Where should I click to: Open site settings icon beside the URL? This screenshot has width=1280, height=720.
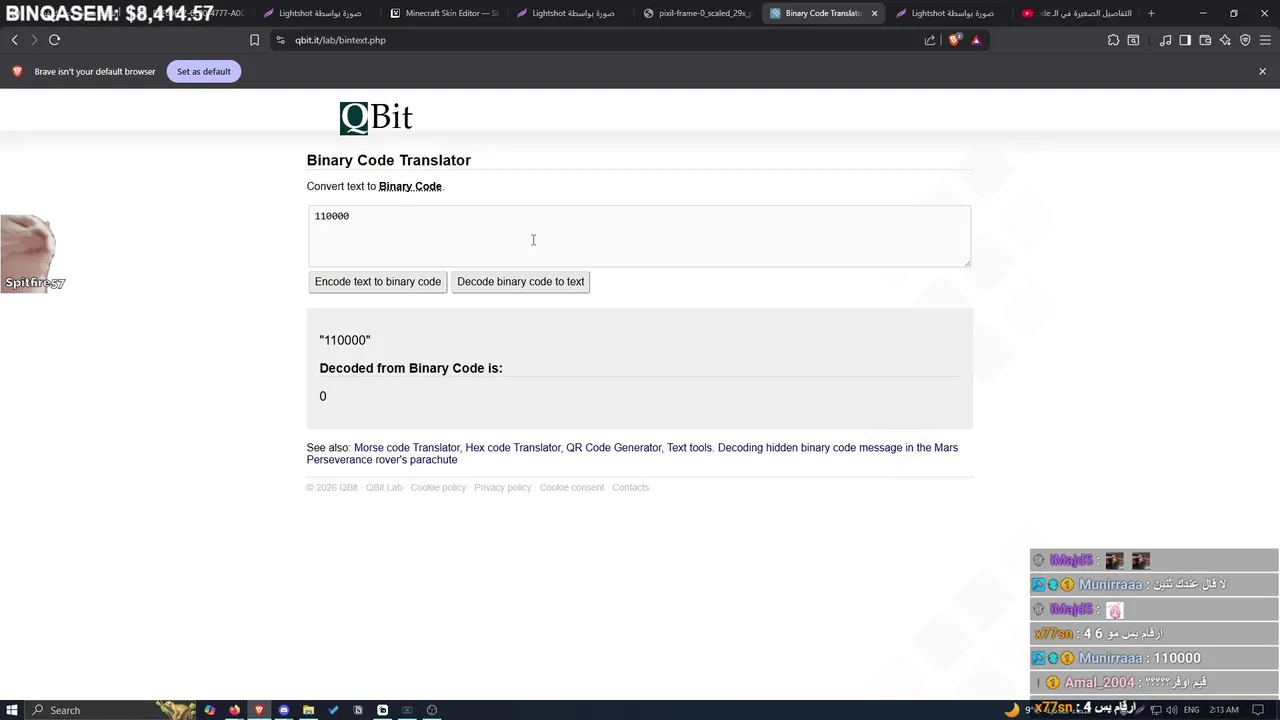pyautogui.click(x=280, y=40)
